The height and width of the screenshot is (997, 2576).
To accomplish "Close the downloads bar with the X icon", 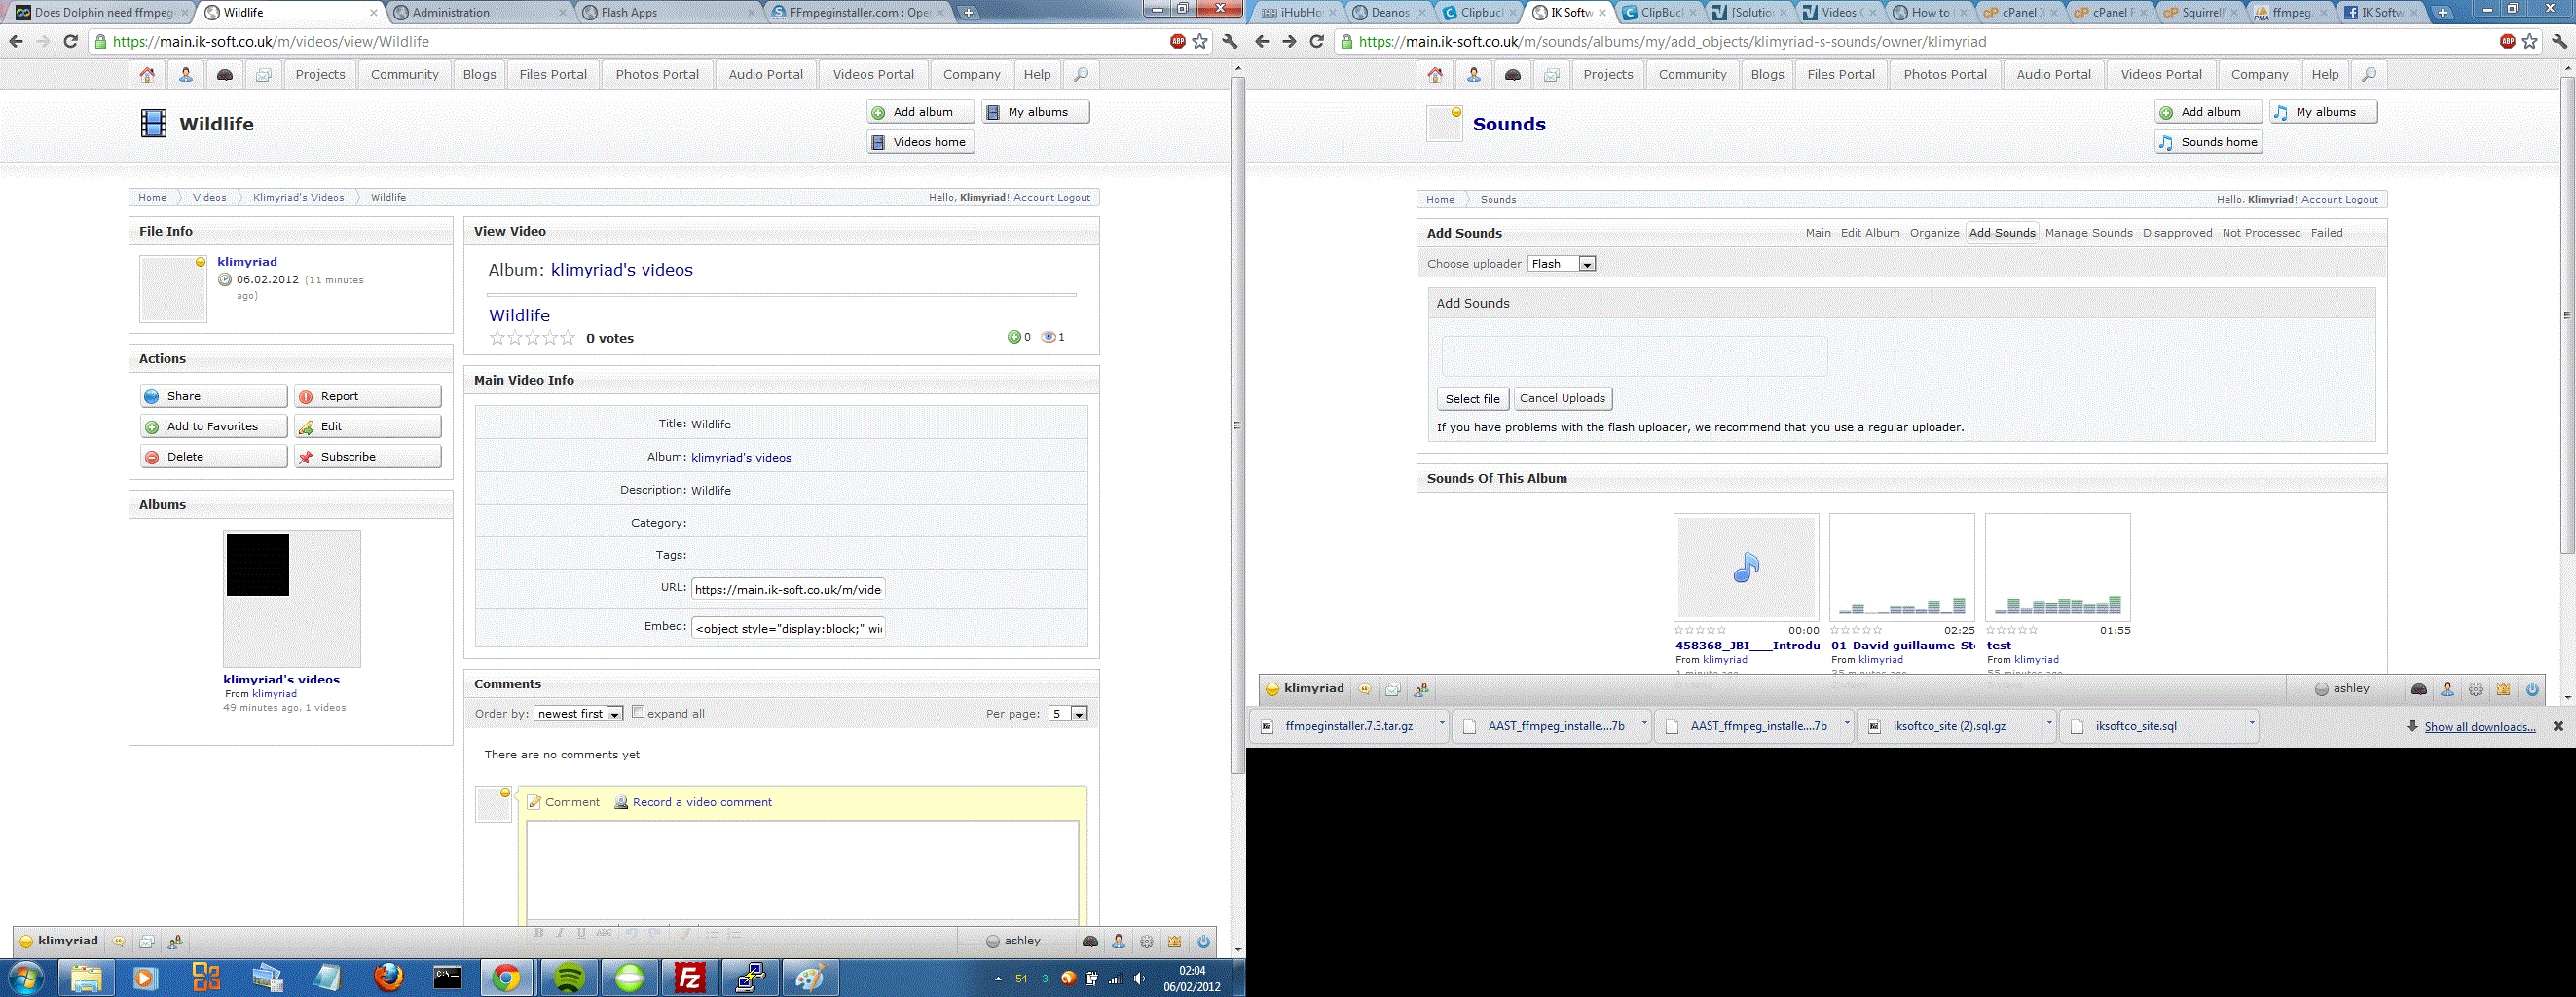I will pos(2557,727).
